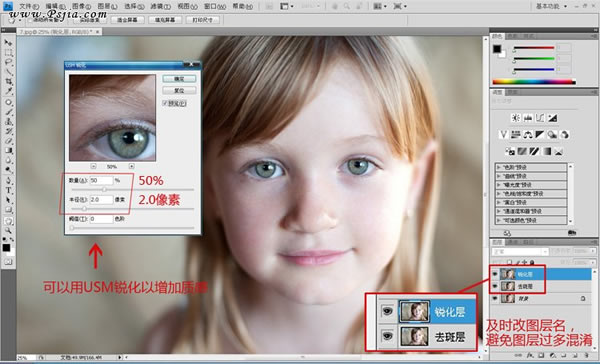Select the Lasso tool
Screen dimensions: 600x364
pos(8,62)
